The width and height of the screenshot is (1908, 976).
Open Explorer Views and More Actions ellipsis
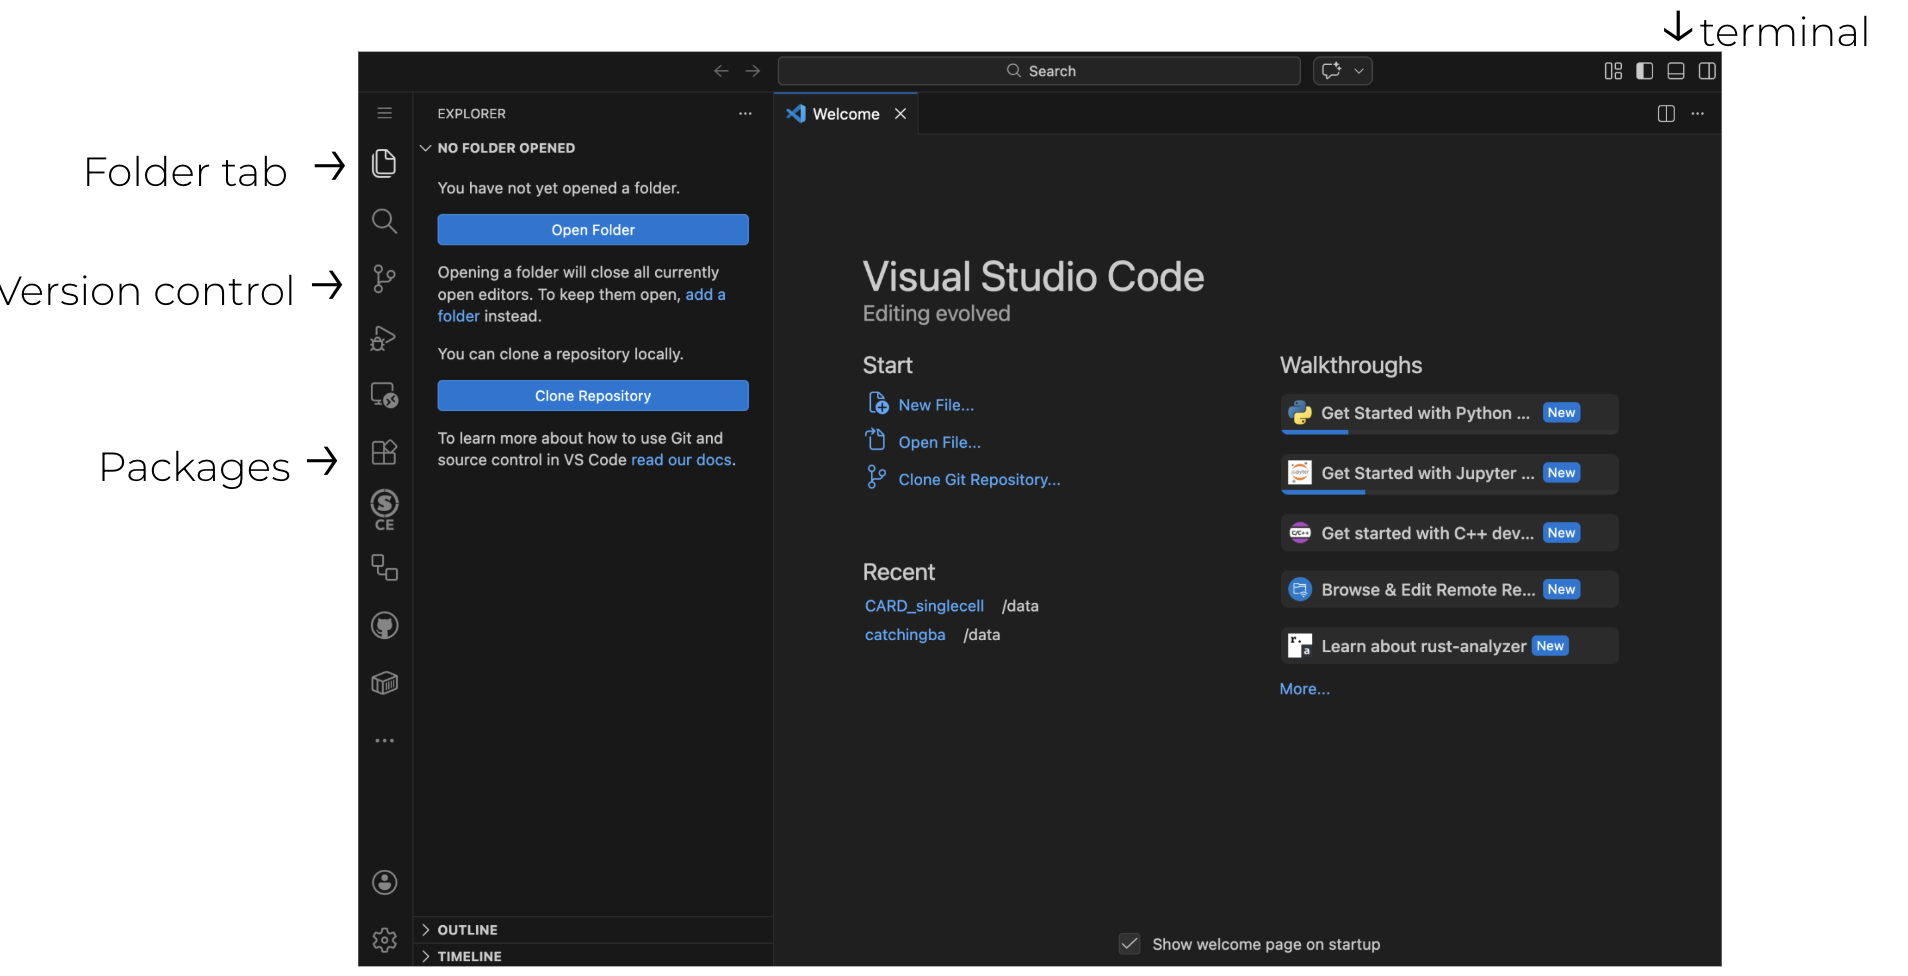coord(745,114)
